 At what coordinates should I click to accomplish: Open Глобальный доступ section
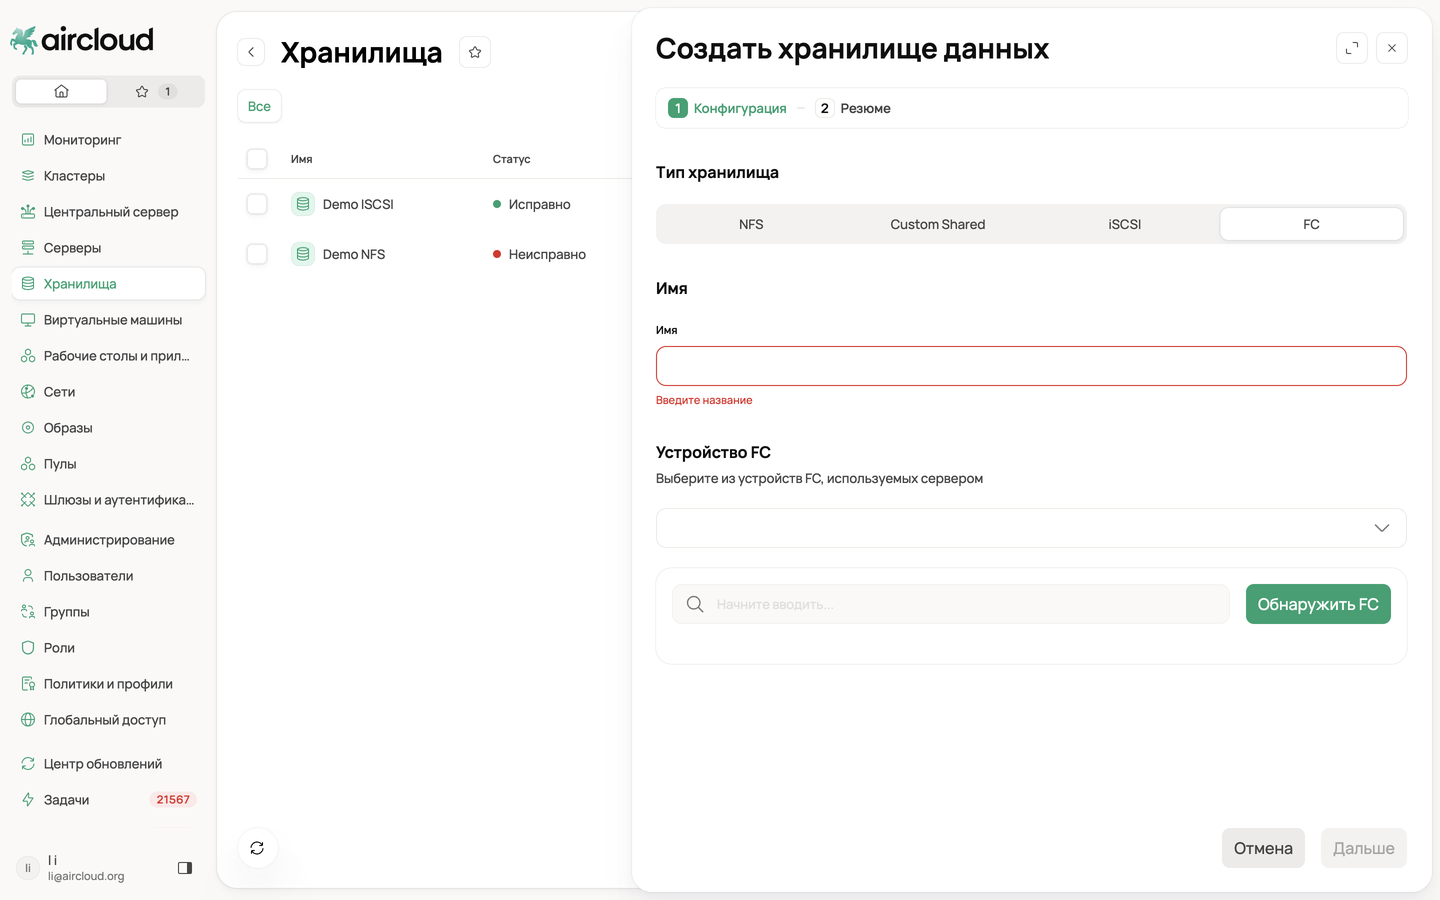point(108,720)
